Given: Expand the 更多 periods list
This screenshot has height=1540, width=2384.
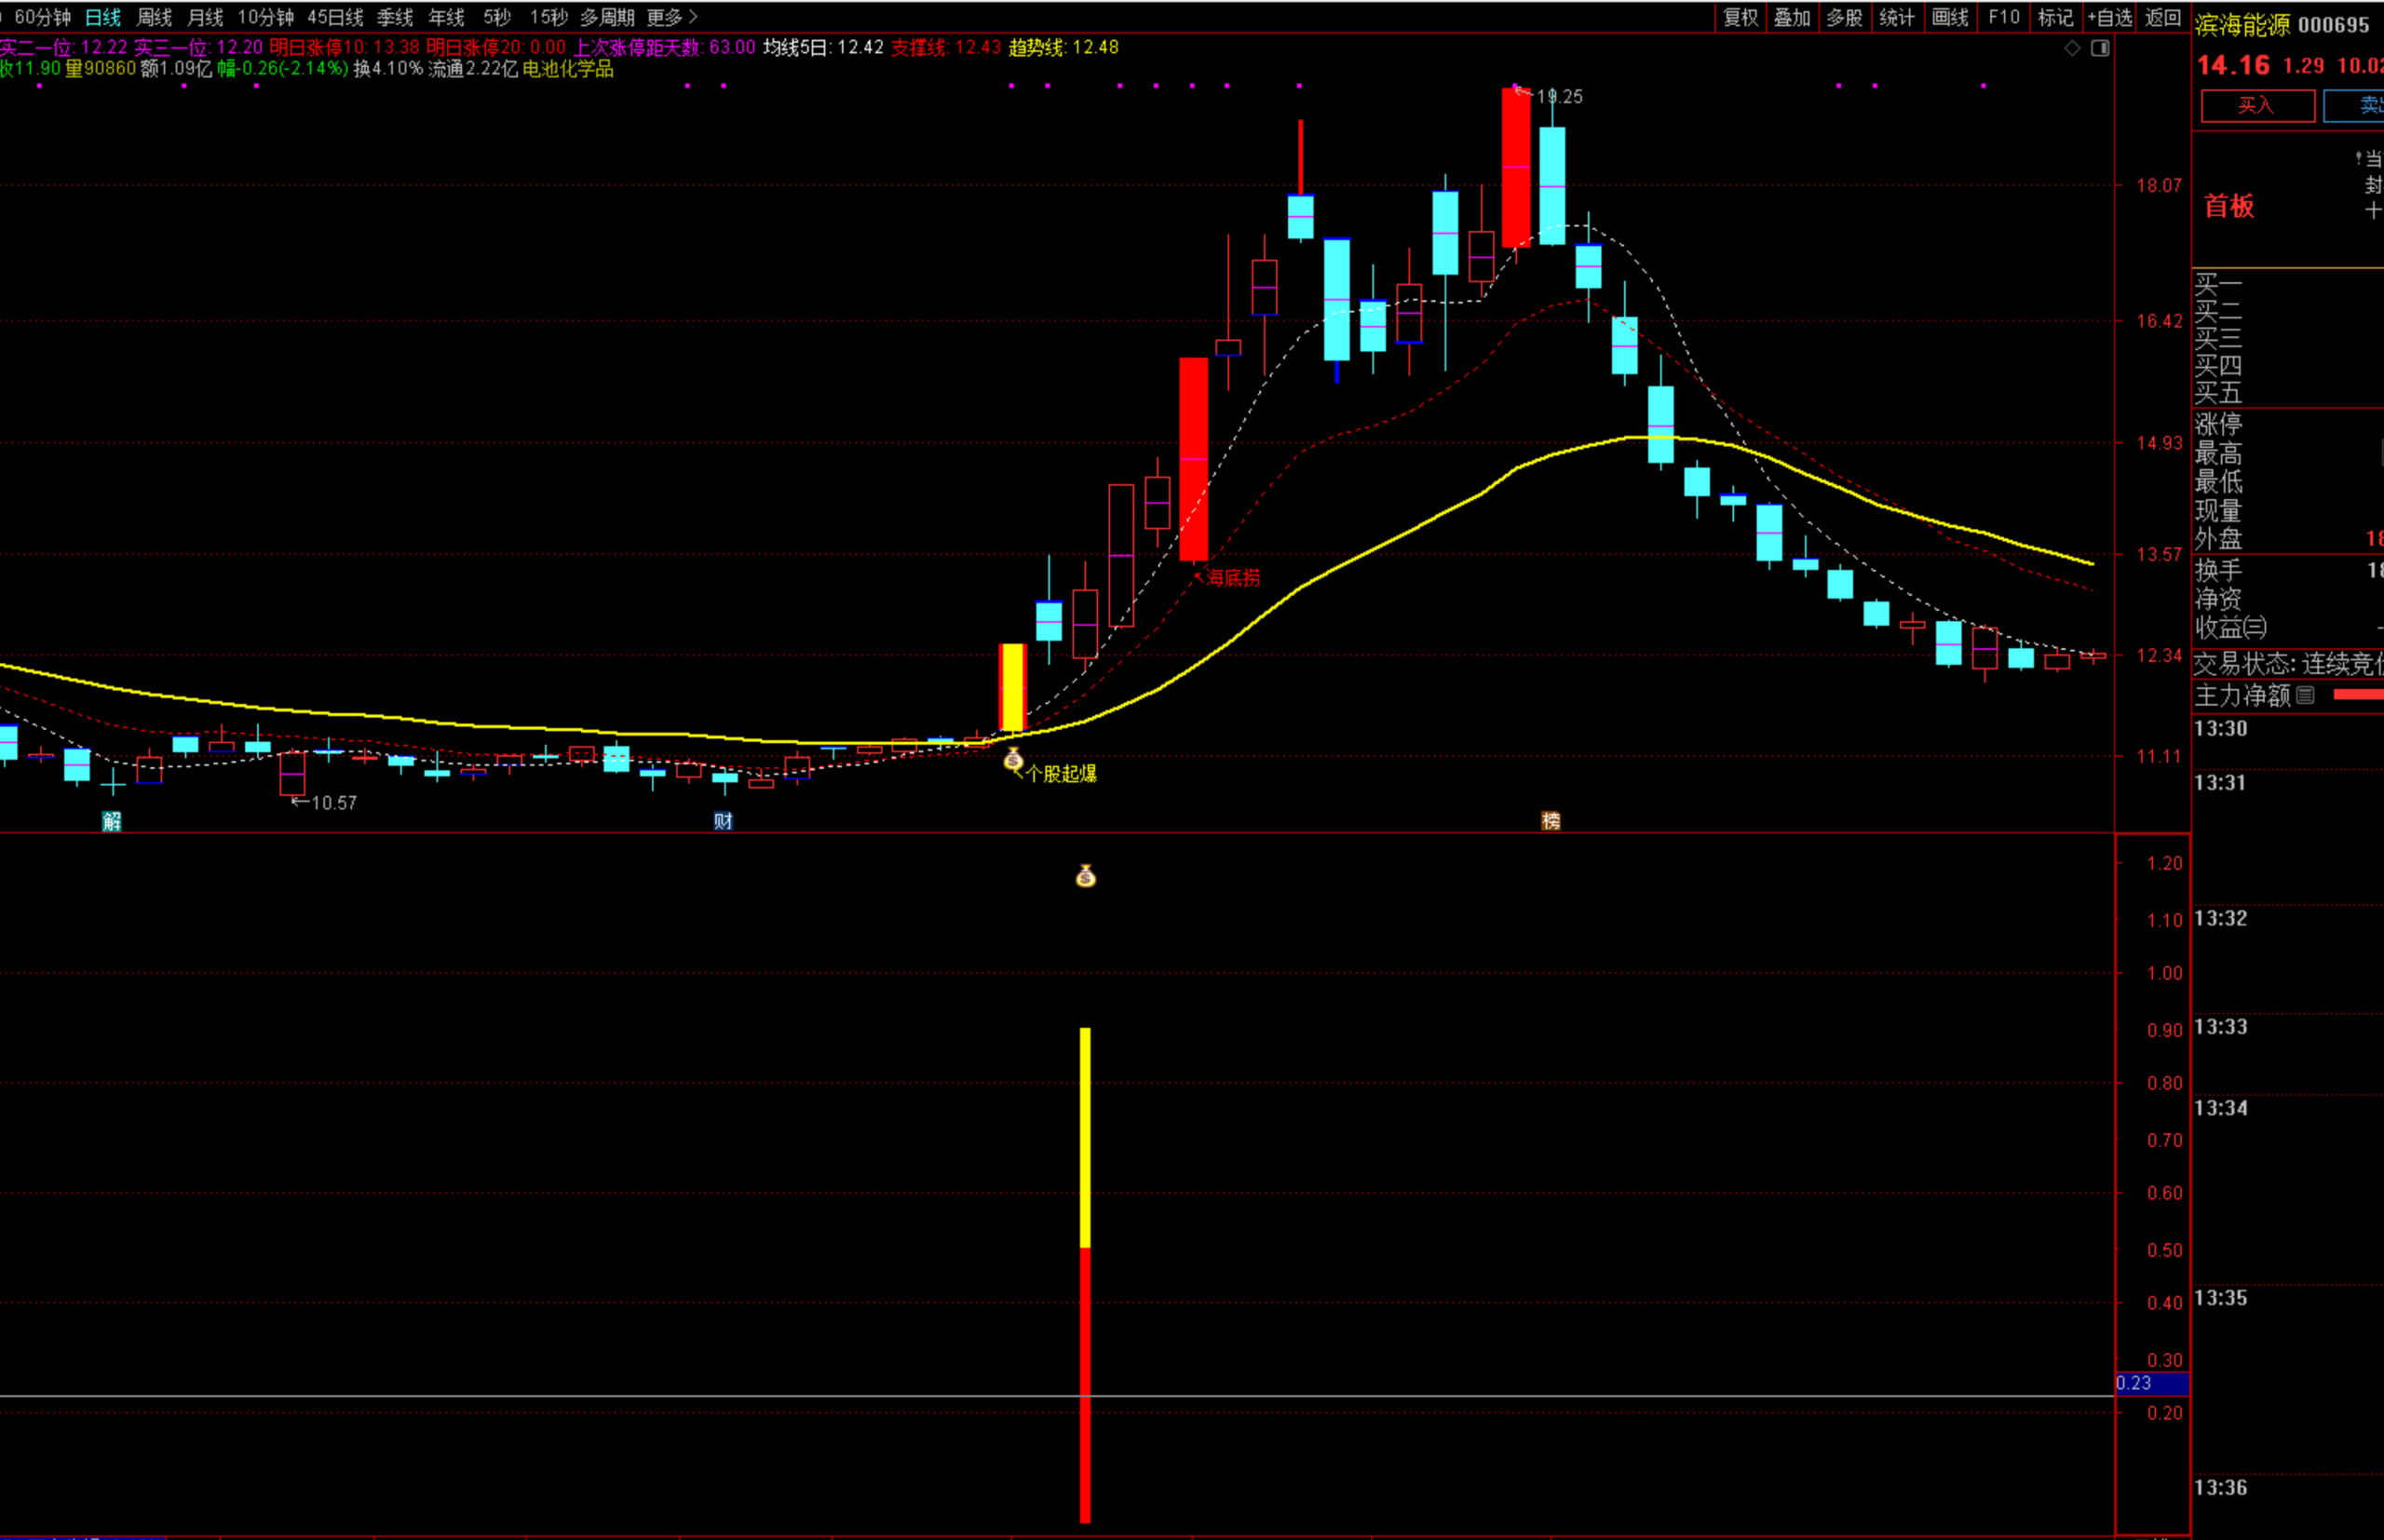Looking at the screenshot, I should click(672, 17).
